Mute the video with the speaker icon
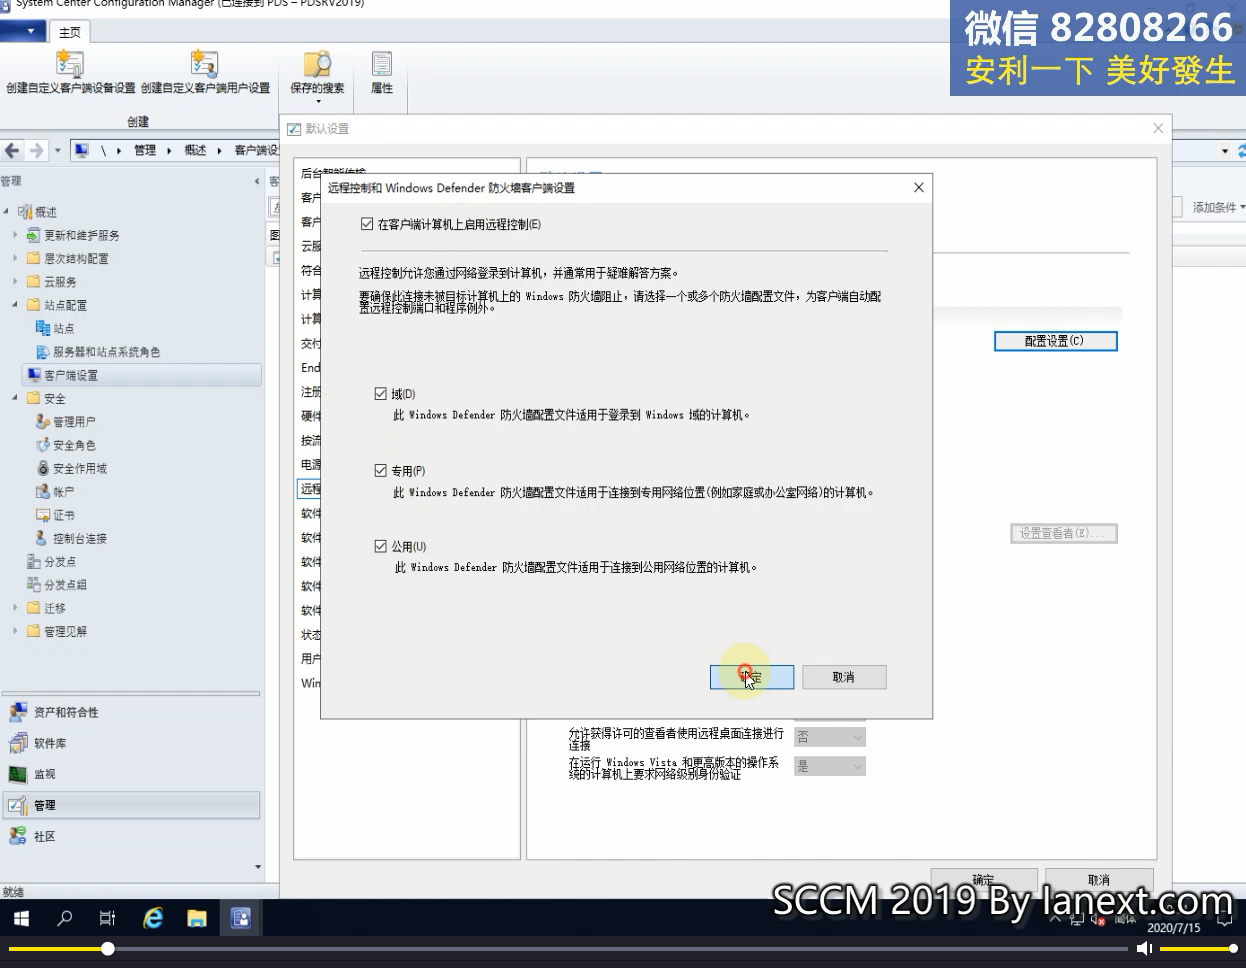The width and height of the screenshot is (1246, 968). pyautogui.click(x=1146, y=949)
